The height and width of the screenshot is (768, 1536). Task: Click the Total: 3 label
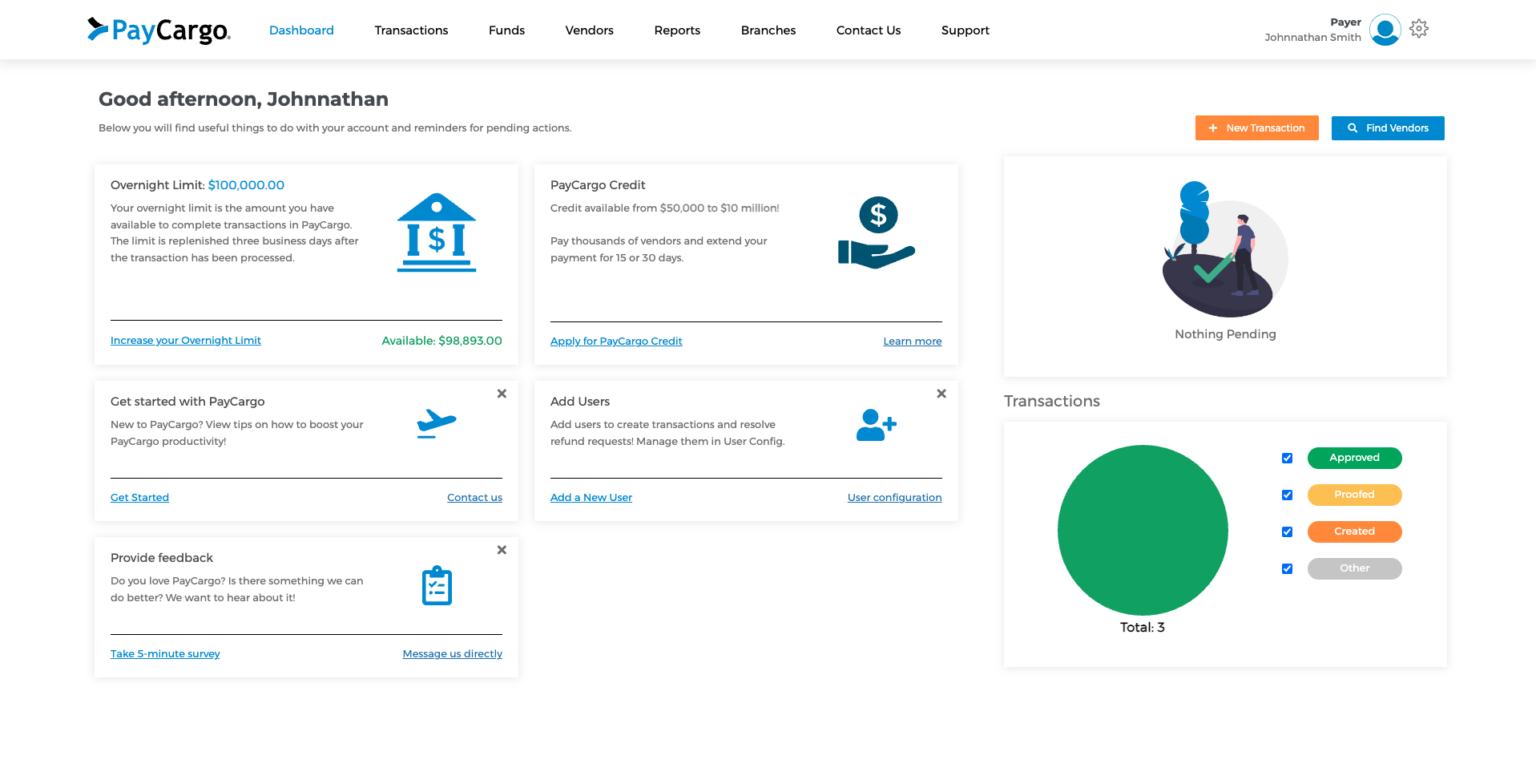[x=1143, y=628]
